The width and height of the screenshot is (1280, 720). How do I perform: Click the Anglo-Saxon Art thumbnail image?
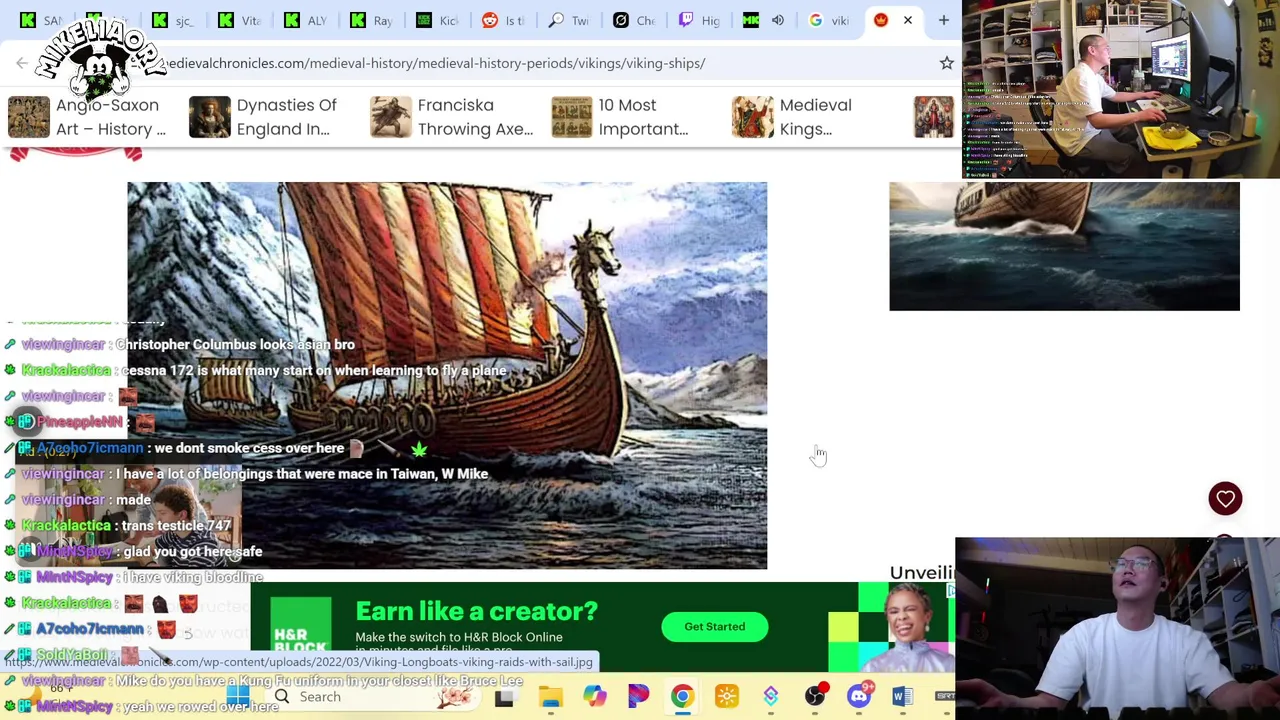[29, 117]
